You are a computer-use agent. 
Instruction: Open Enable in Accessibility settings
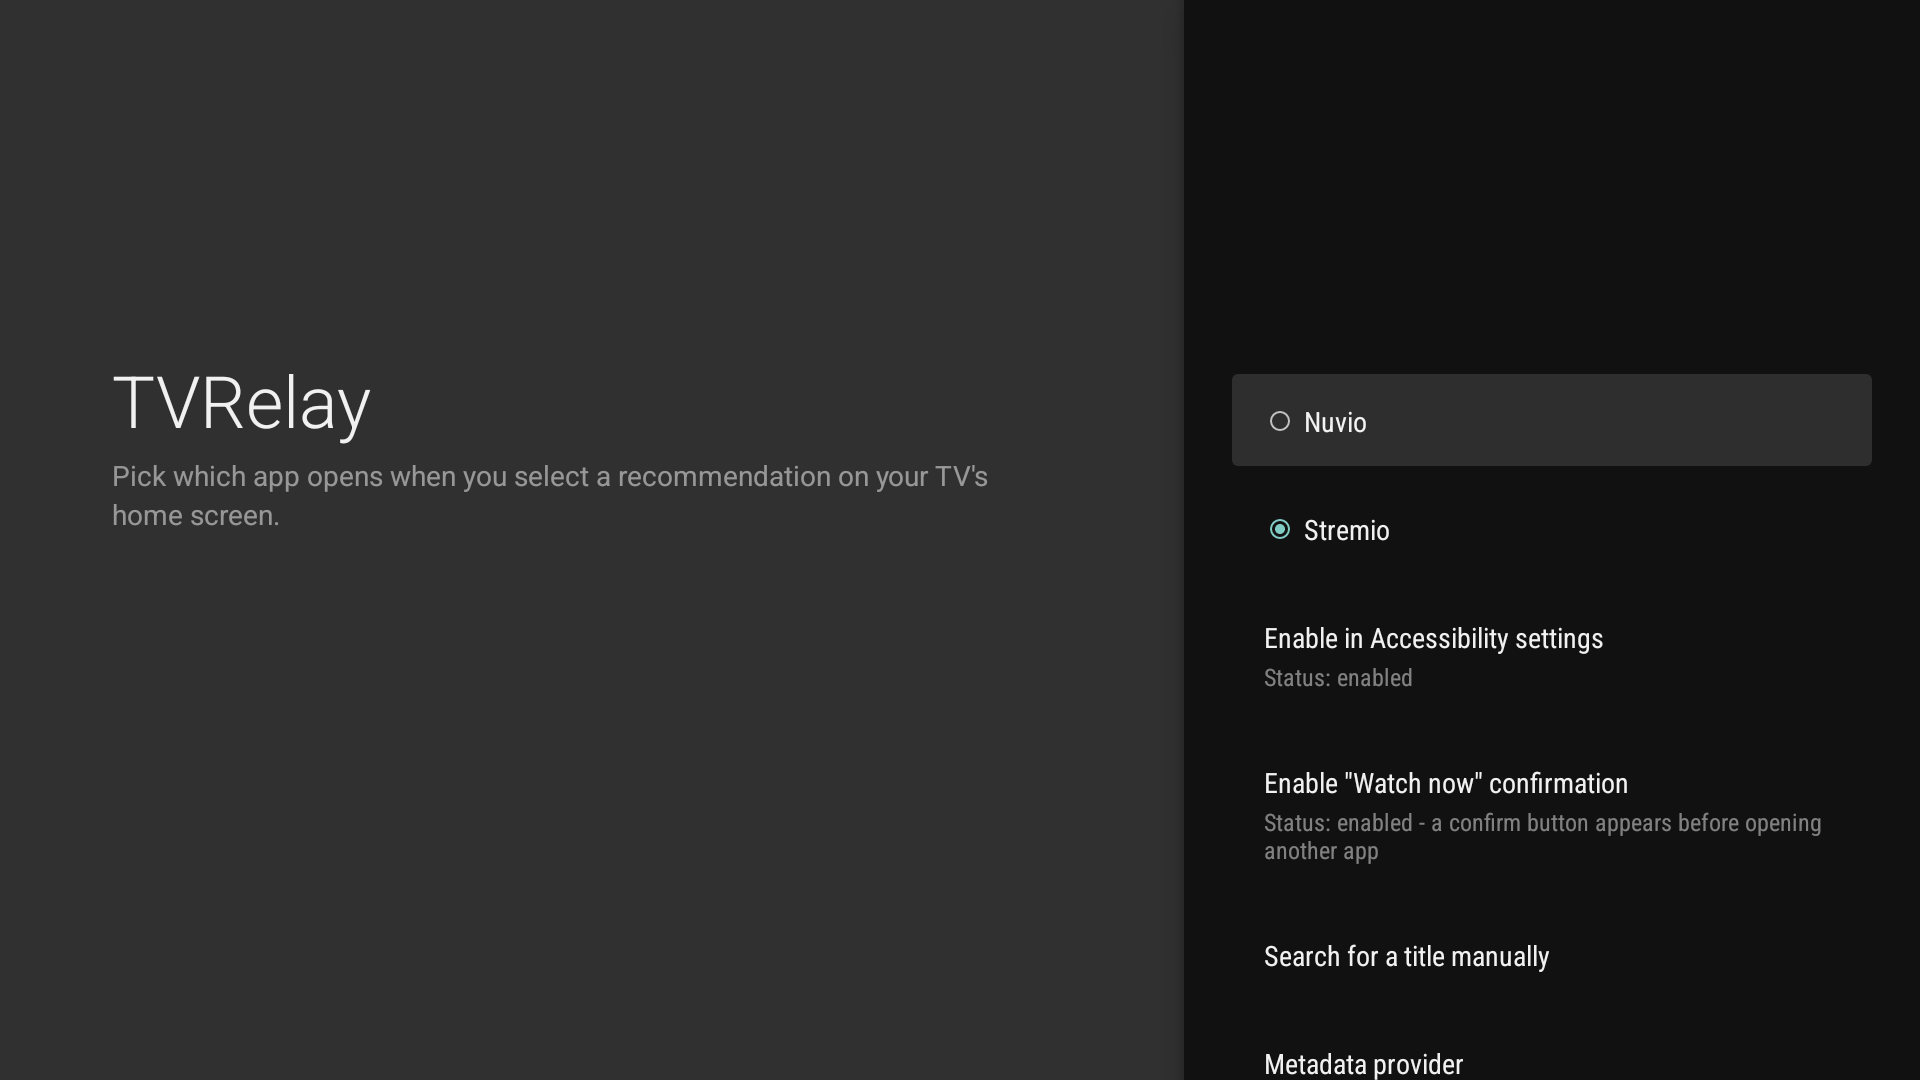(1551, 657)
